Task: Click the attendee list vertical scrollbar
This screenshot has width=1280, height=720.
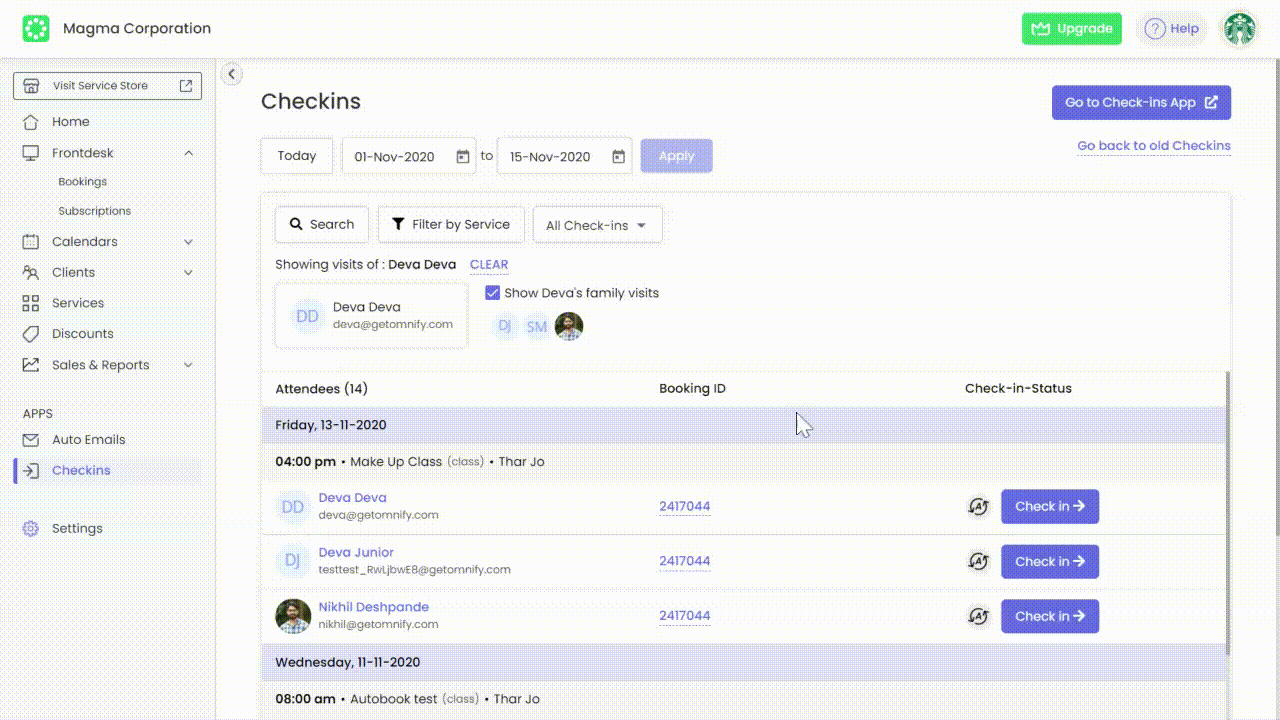Action: click(x=1227, y=515)
